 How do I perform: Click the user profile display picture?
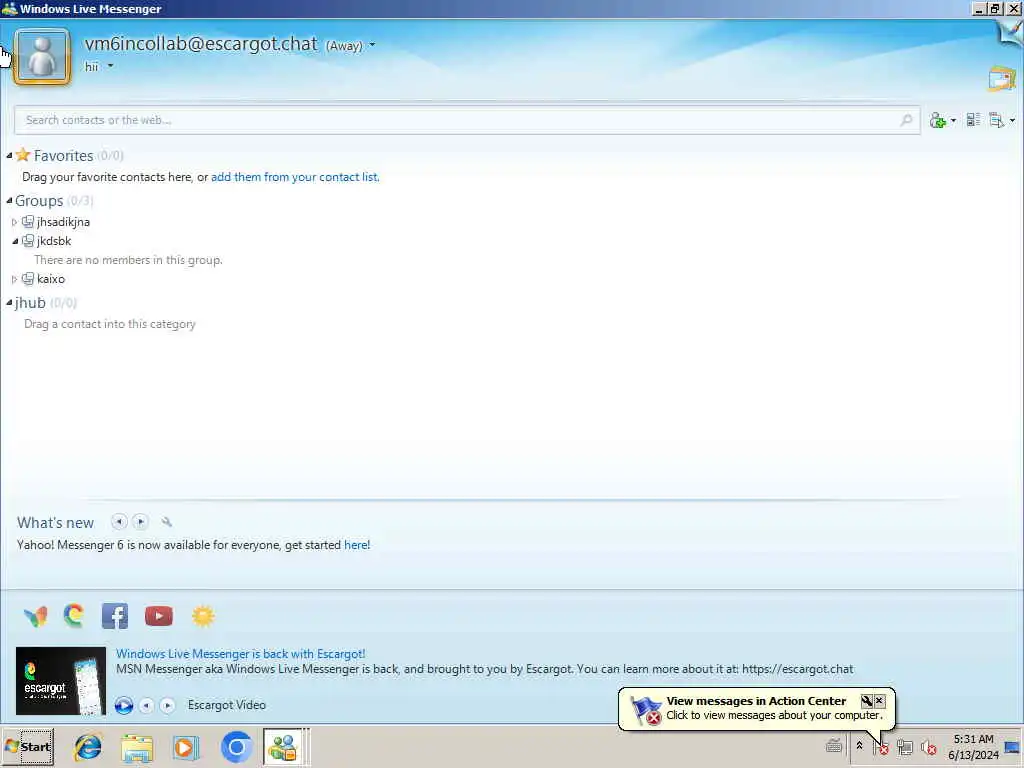pyautogui.click(x=42, y=57)
